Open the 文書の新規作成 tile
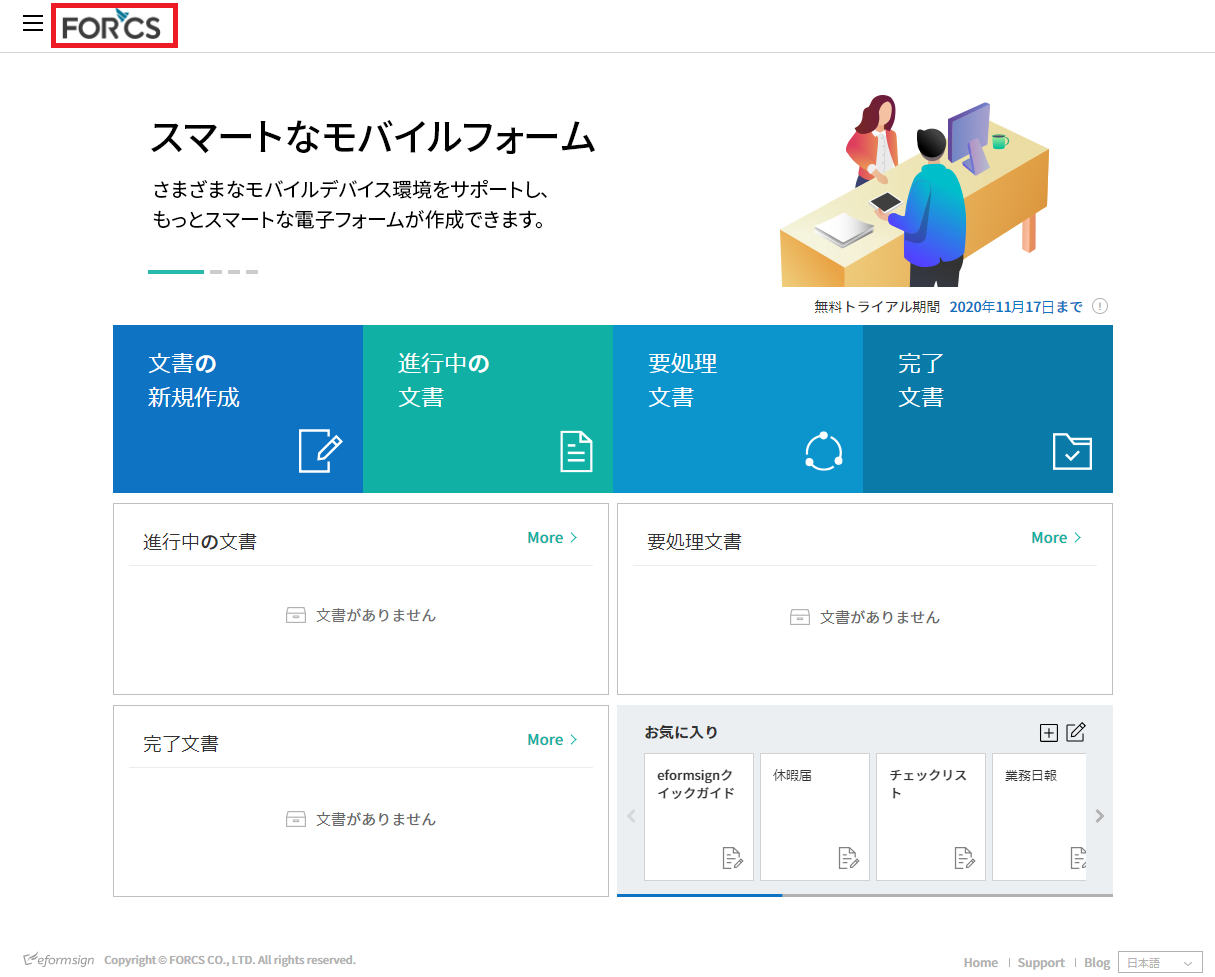The height and width of the screenshot is (977, 1215). pos(238,408)
